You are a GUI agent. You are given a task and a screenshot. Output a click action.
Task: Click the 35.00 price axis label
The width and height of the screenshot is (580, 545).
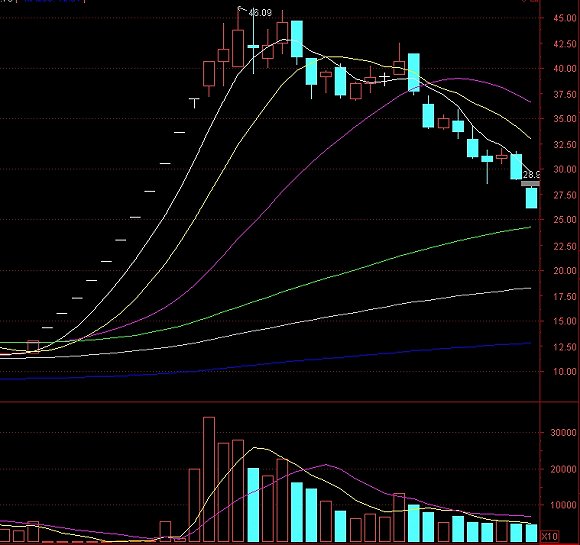pos(565,119)
